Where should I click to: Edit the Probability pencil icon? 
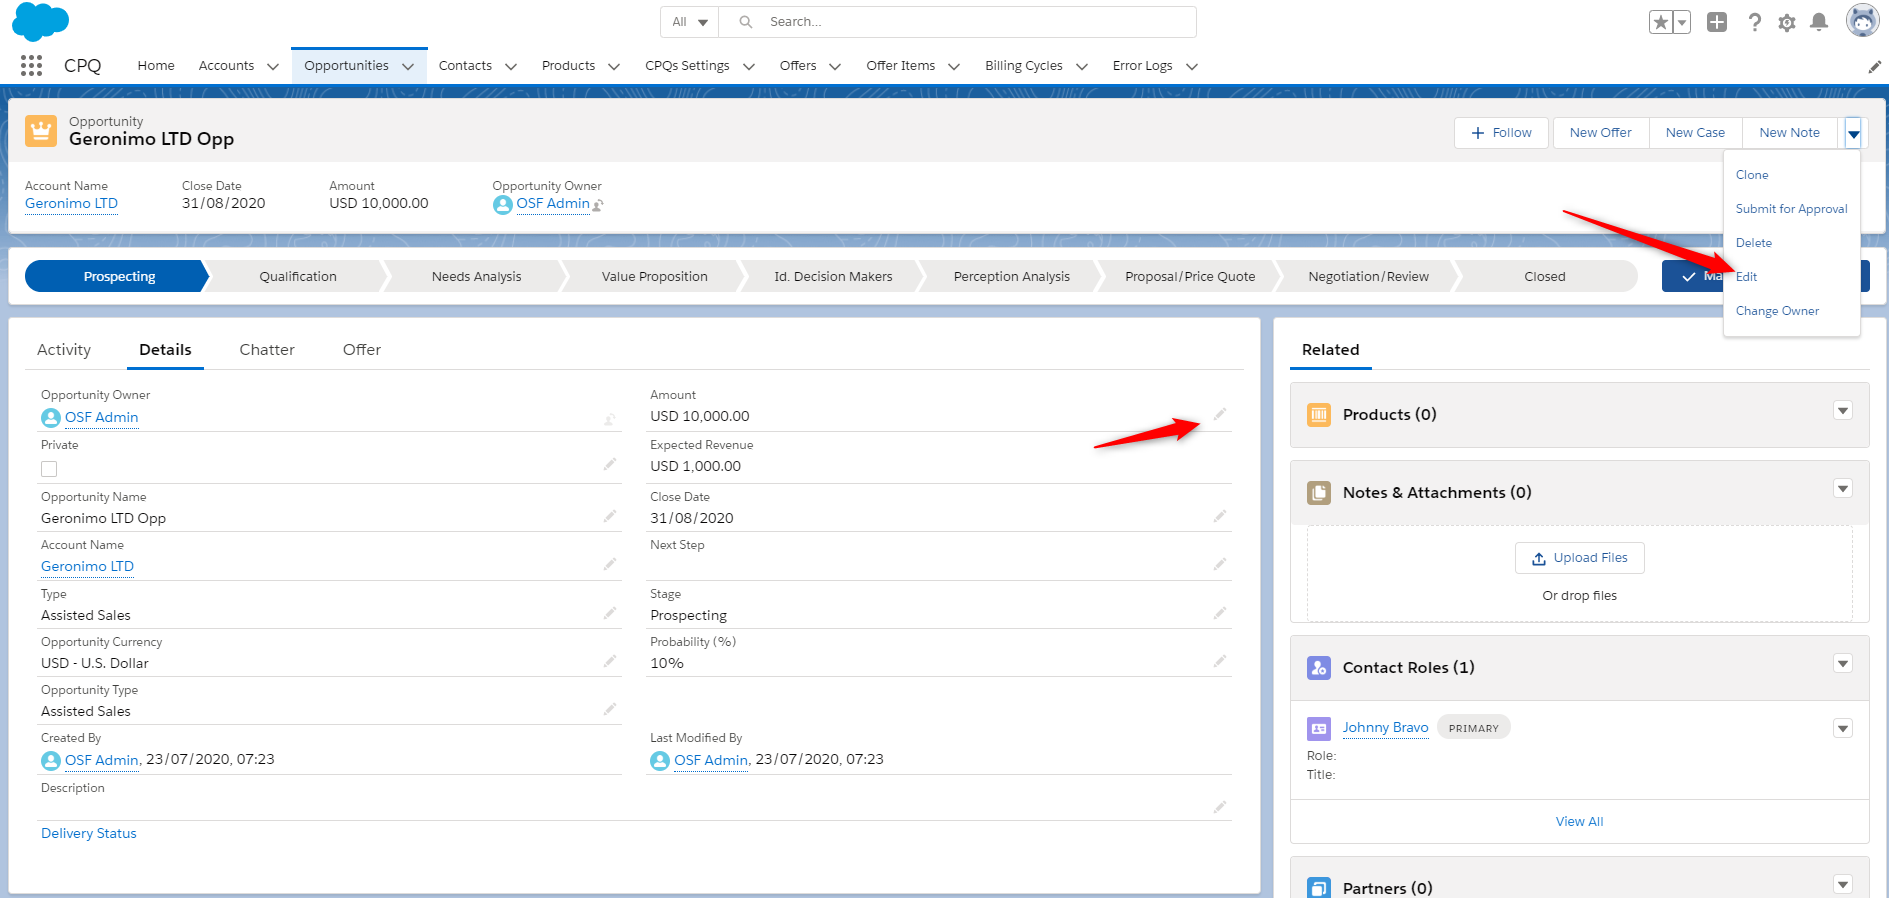1220,661
